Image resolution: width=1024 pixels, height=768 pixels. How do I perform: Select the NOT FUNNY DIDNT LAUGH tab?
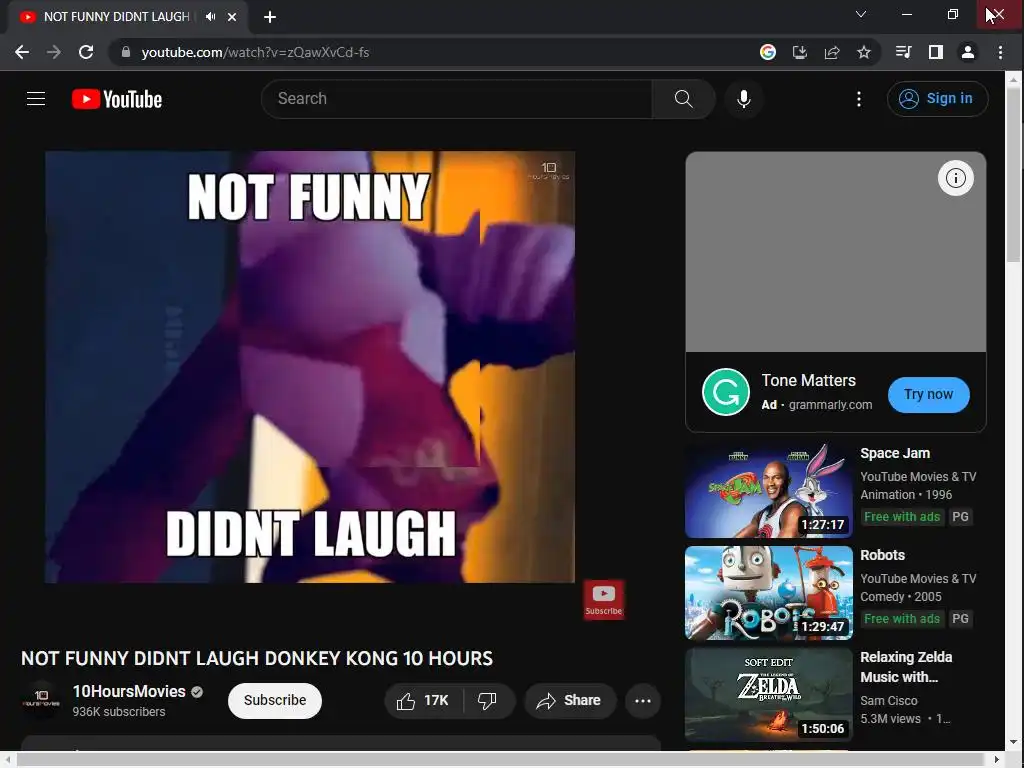[x=116, y=17]
